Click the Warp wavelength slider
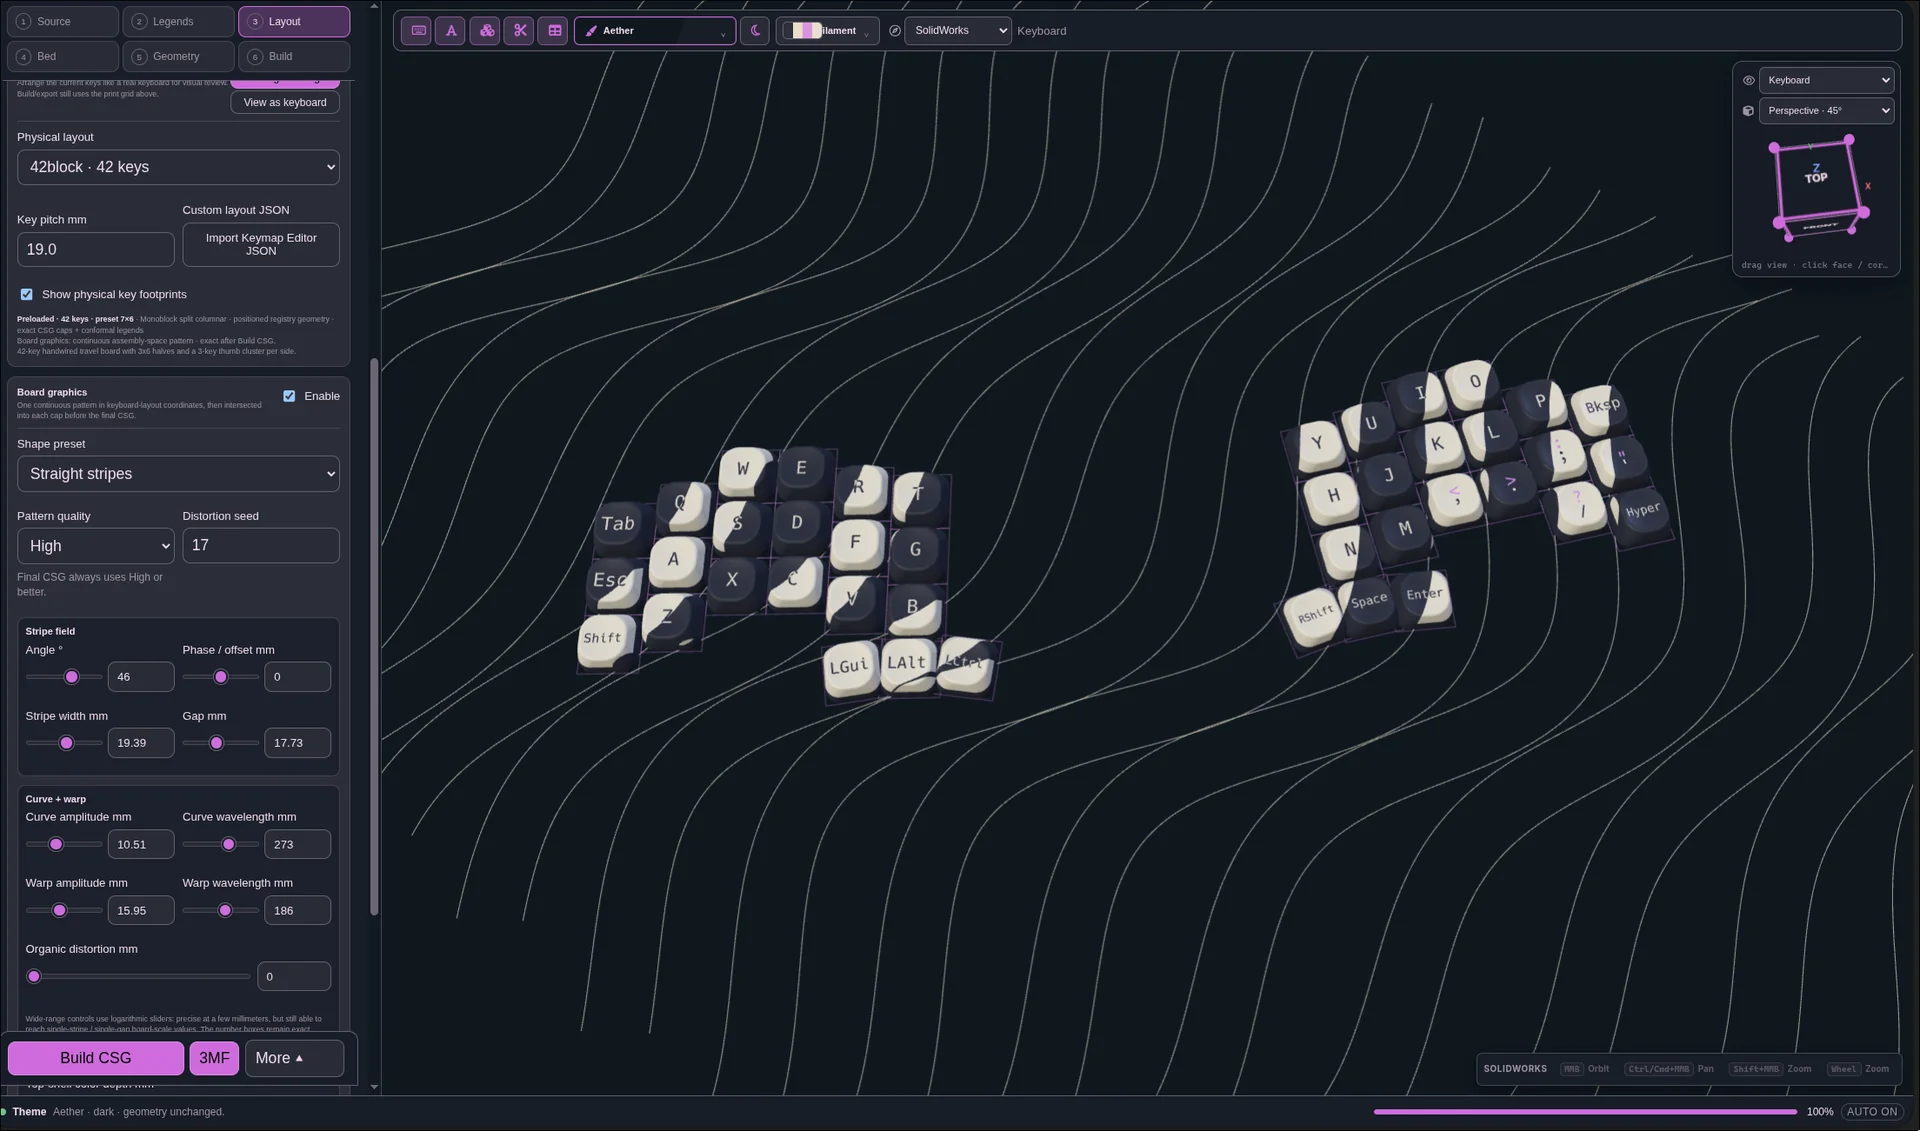Screen dimensions: 1920x1131 (x=221, y=911)
